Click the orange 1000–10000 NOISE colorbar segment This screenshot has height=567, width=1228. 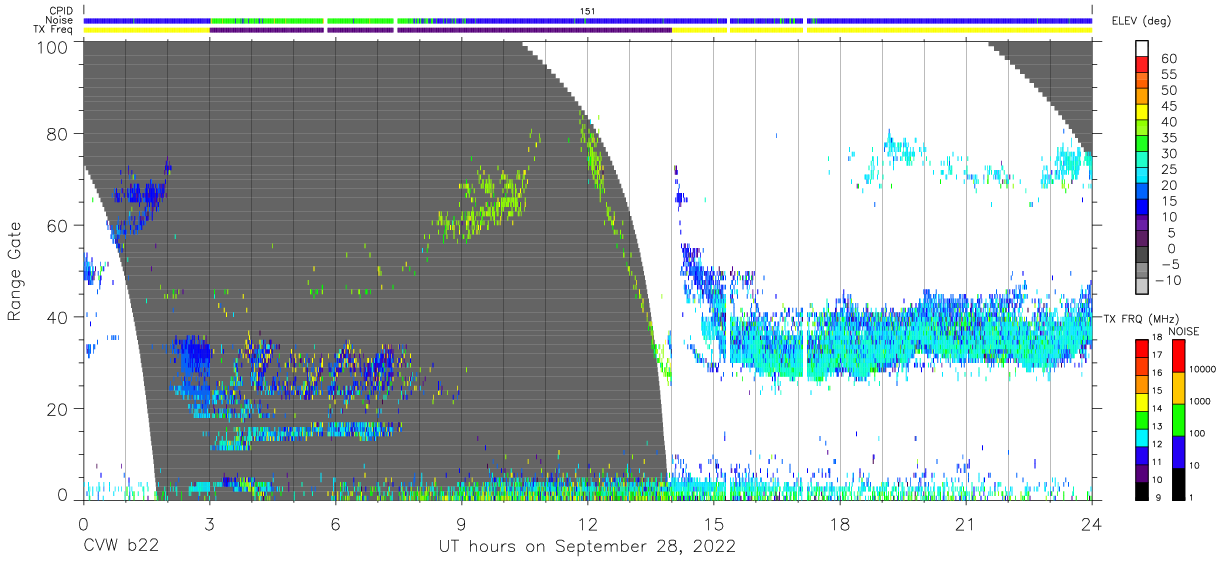(x=1180, y=387)
